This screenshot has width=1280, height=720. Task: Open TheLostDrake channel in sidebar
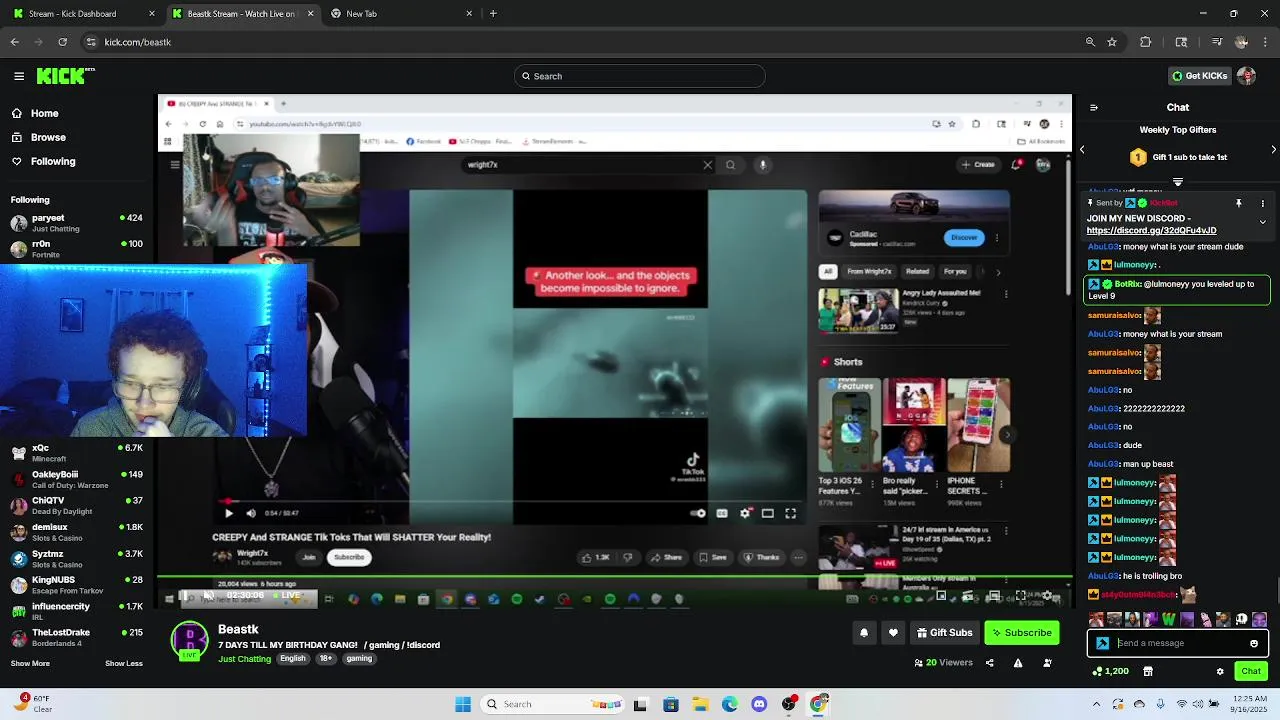pyautogui.click(x=76, y=637)
